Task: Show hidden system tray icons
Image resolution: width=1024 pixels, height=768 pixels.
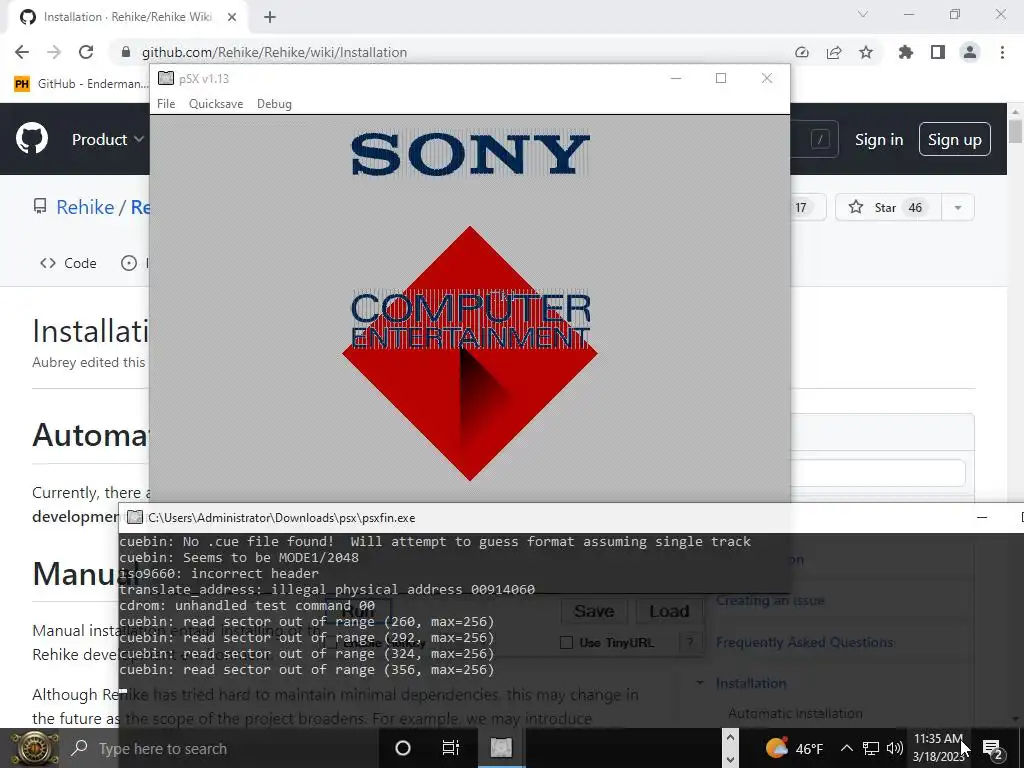Action: pos(846,748)
